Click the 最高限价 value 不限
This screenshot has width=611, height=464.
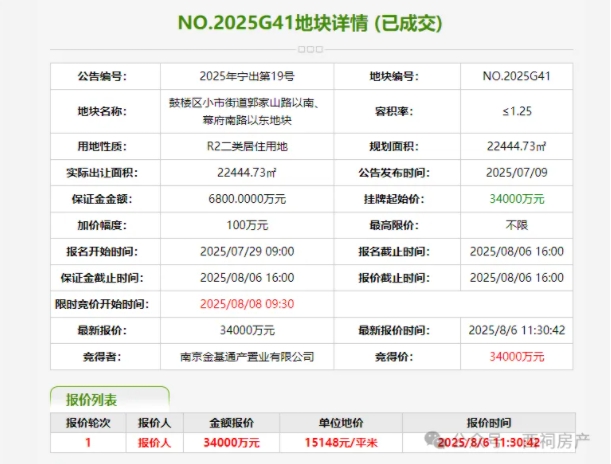point(517,224)
